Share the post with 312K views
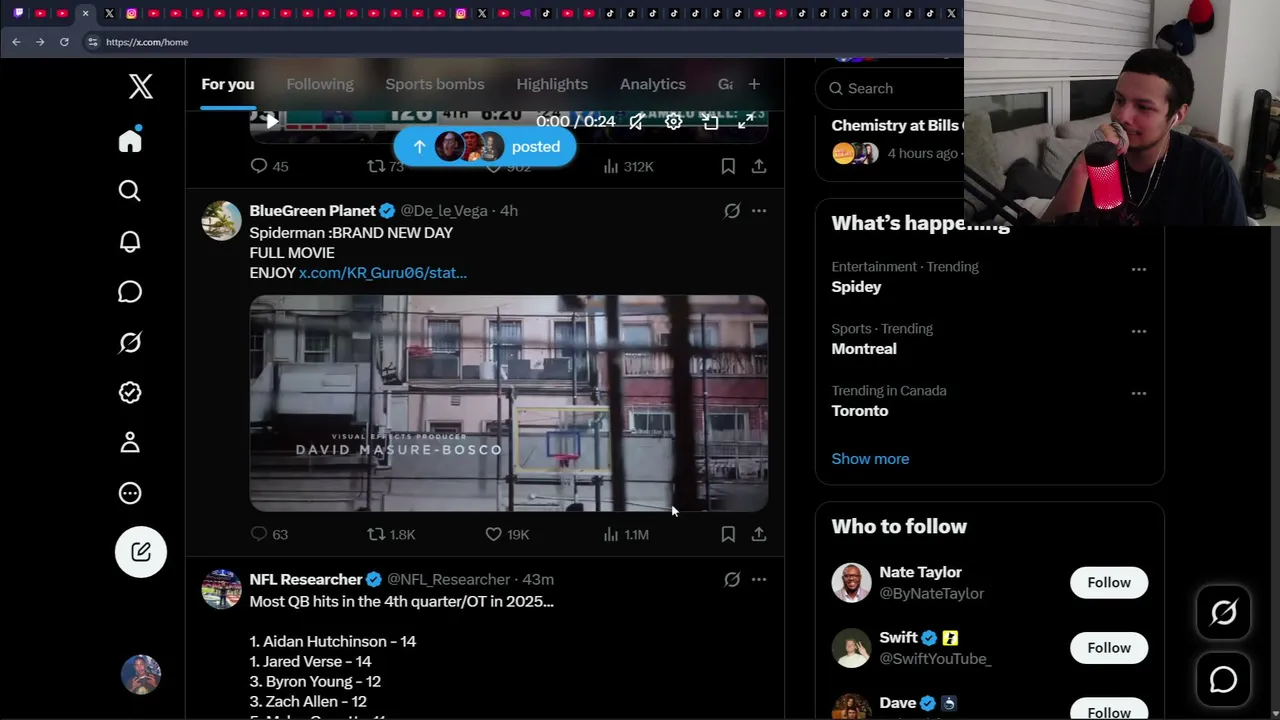Viewport: 1280px width, 720px height. point(759,166)
